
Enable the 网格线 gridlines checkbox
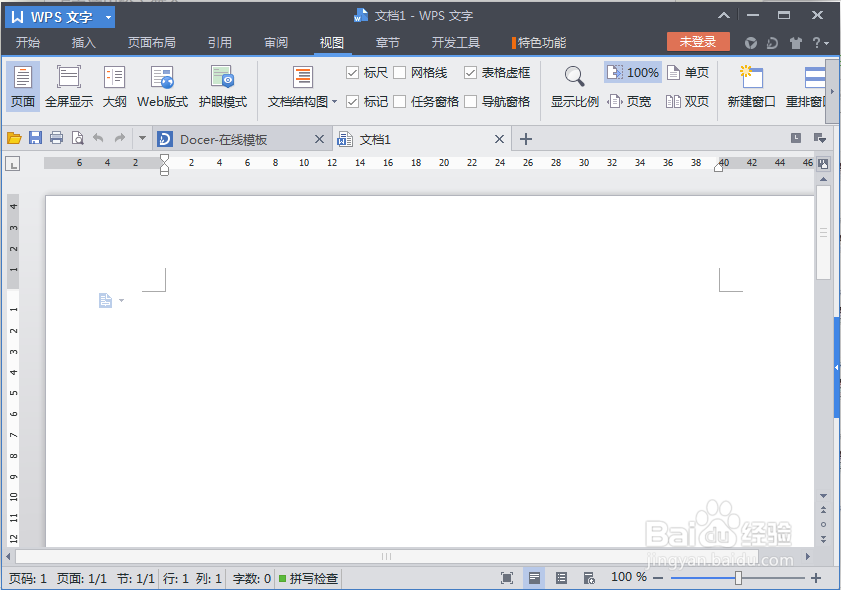400,72
